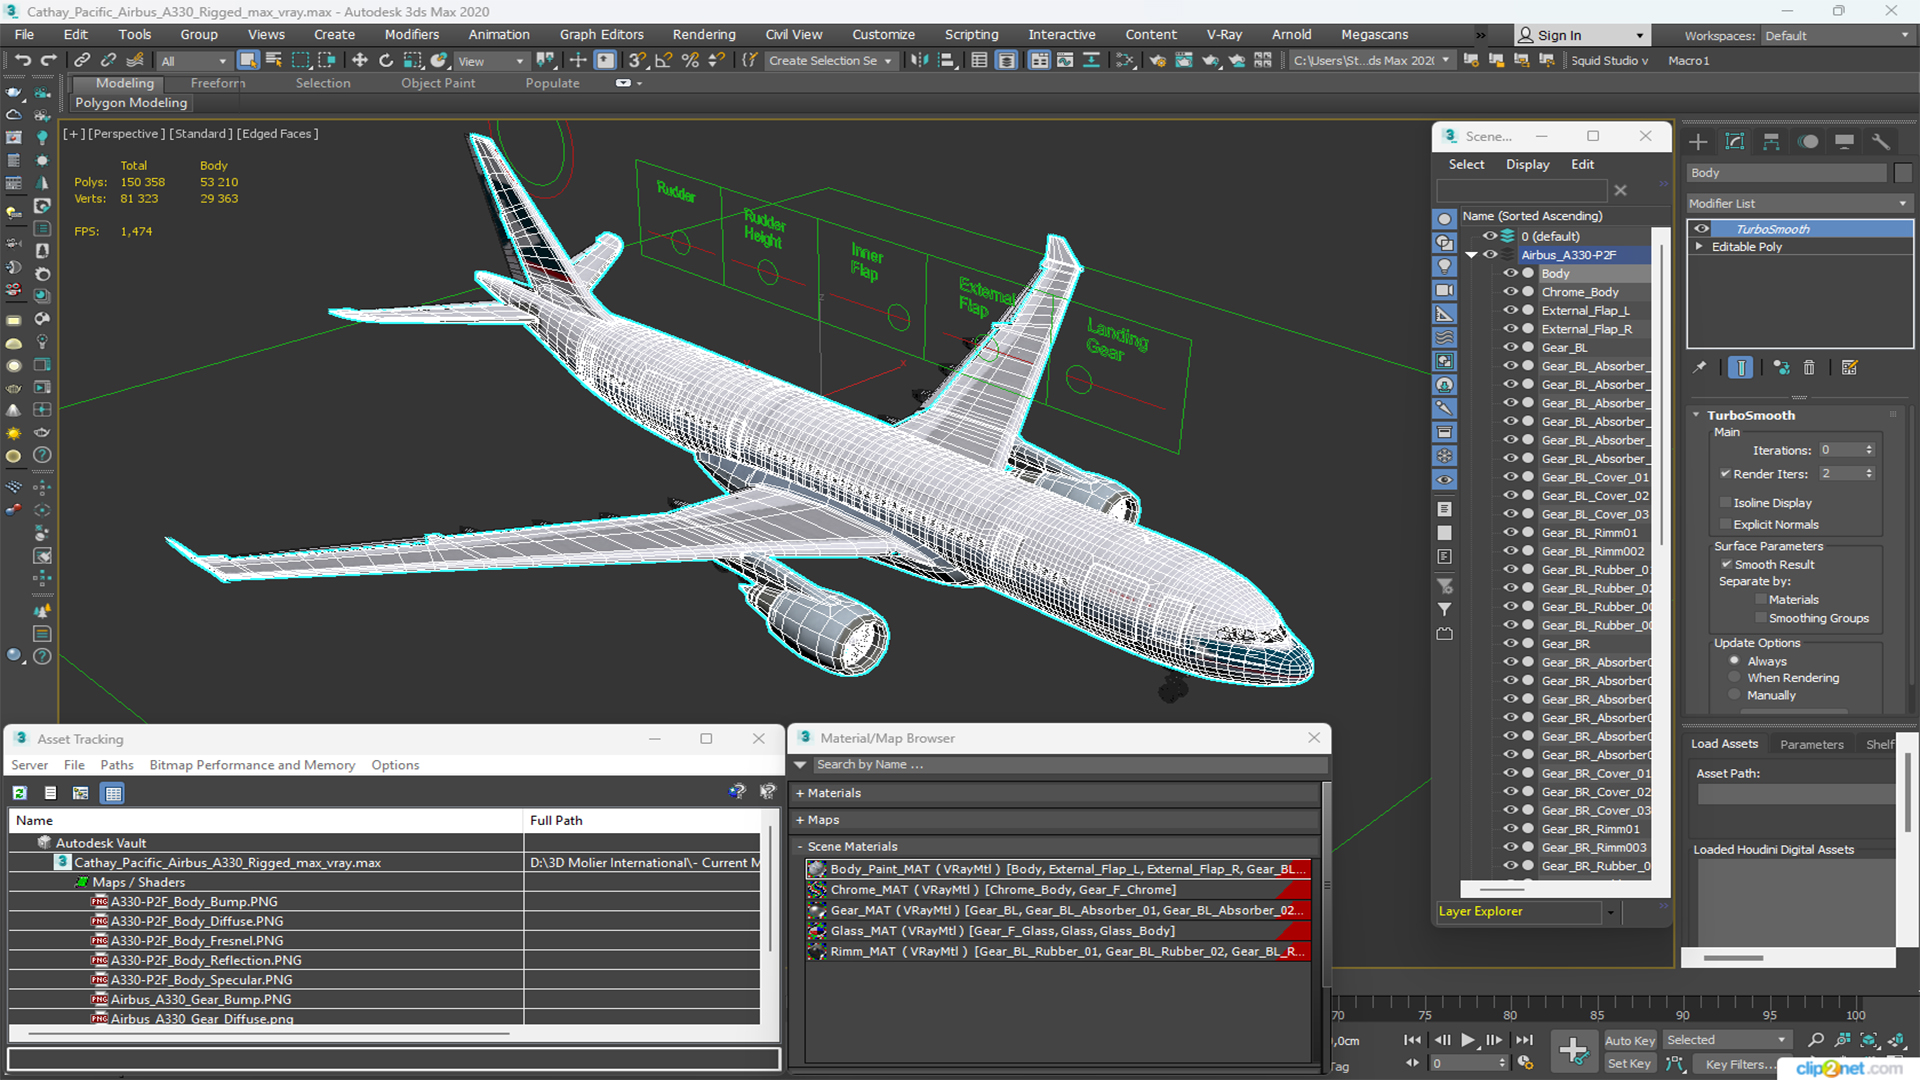Open Select by Name dialog icon
The width and height of the screenshot is (1920, 1080).
[274, 60]
